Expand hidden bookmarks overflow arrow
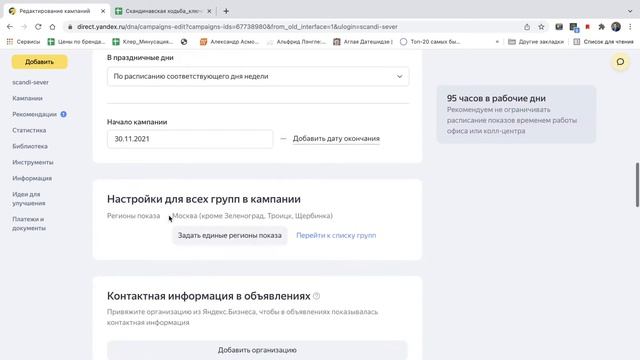The height and width of the screenshot is (360, 640). [497, 42]
